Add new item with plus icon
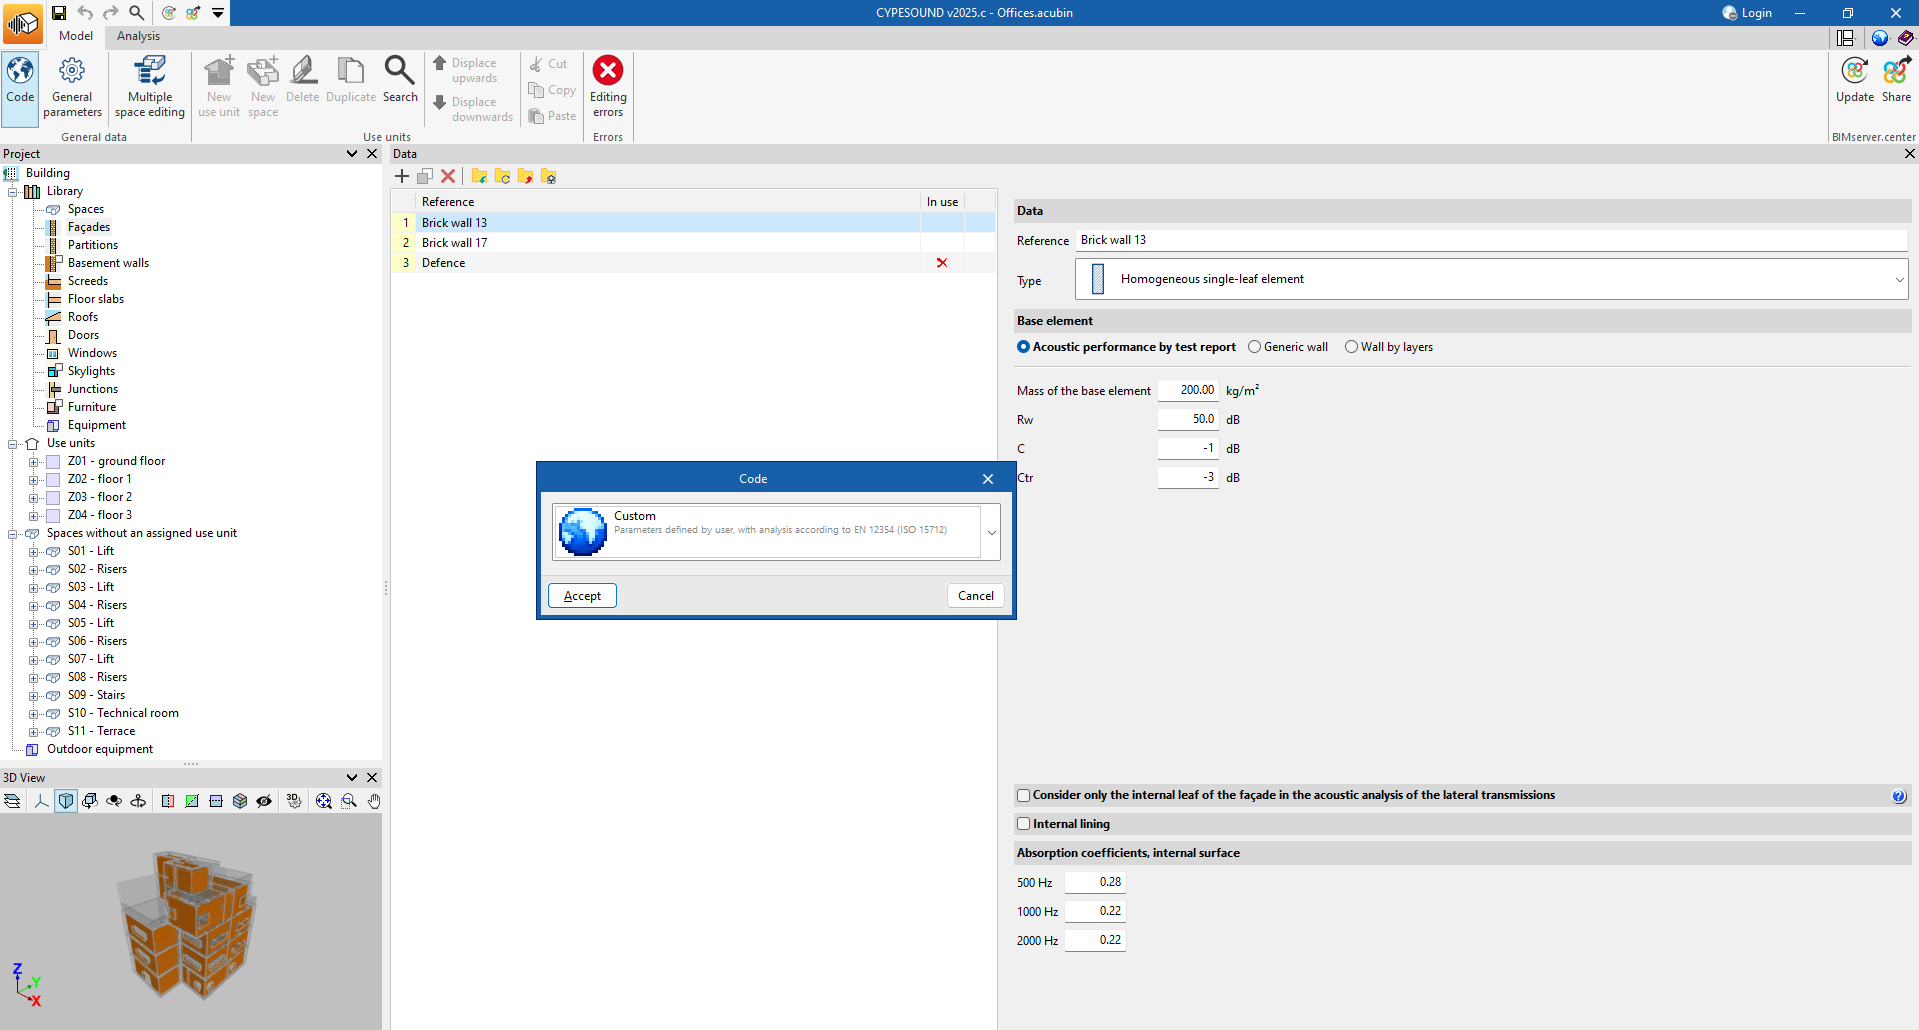 [x=402, y=176]
